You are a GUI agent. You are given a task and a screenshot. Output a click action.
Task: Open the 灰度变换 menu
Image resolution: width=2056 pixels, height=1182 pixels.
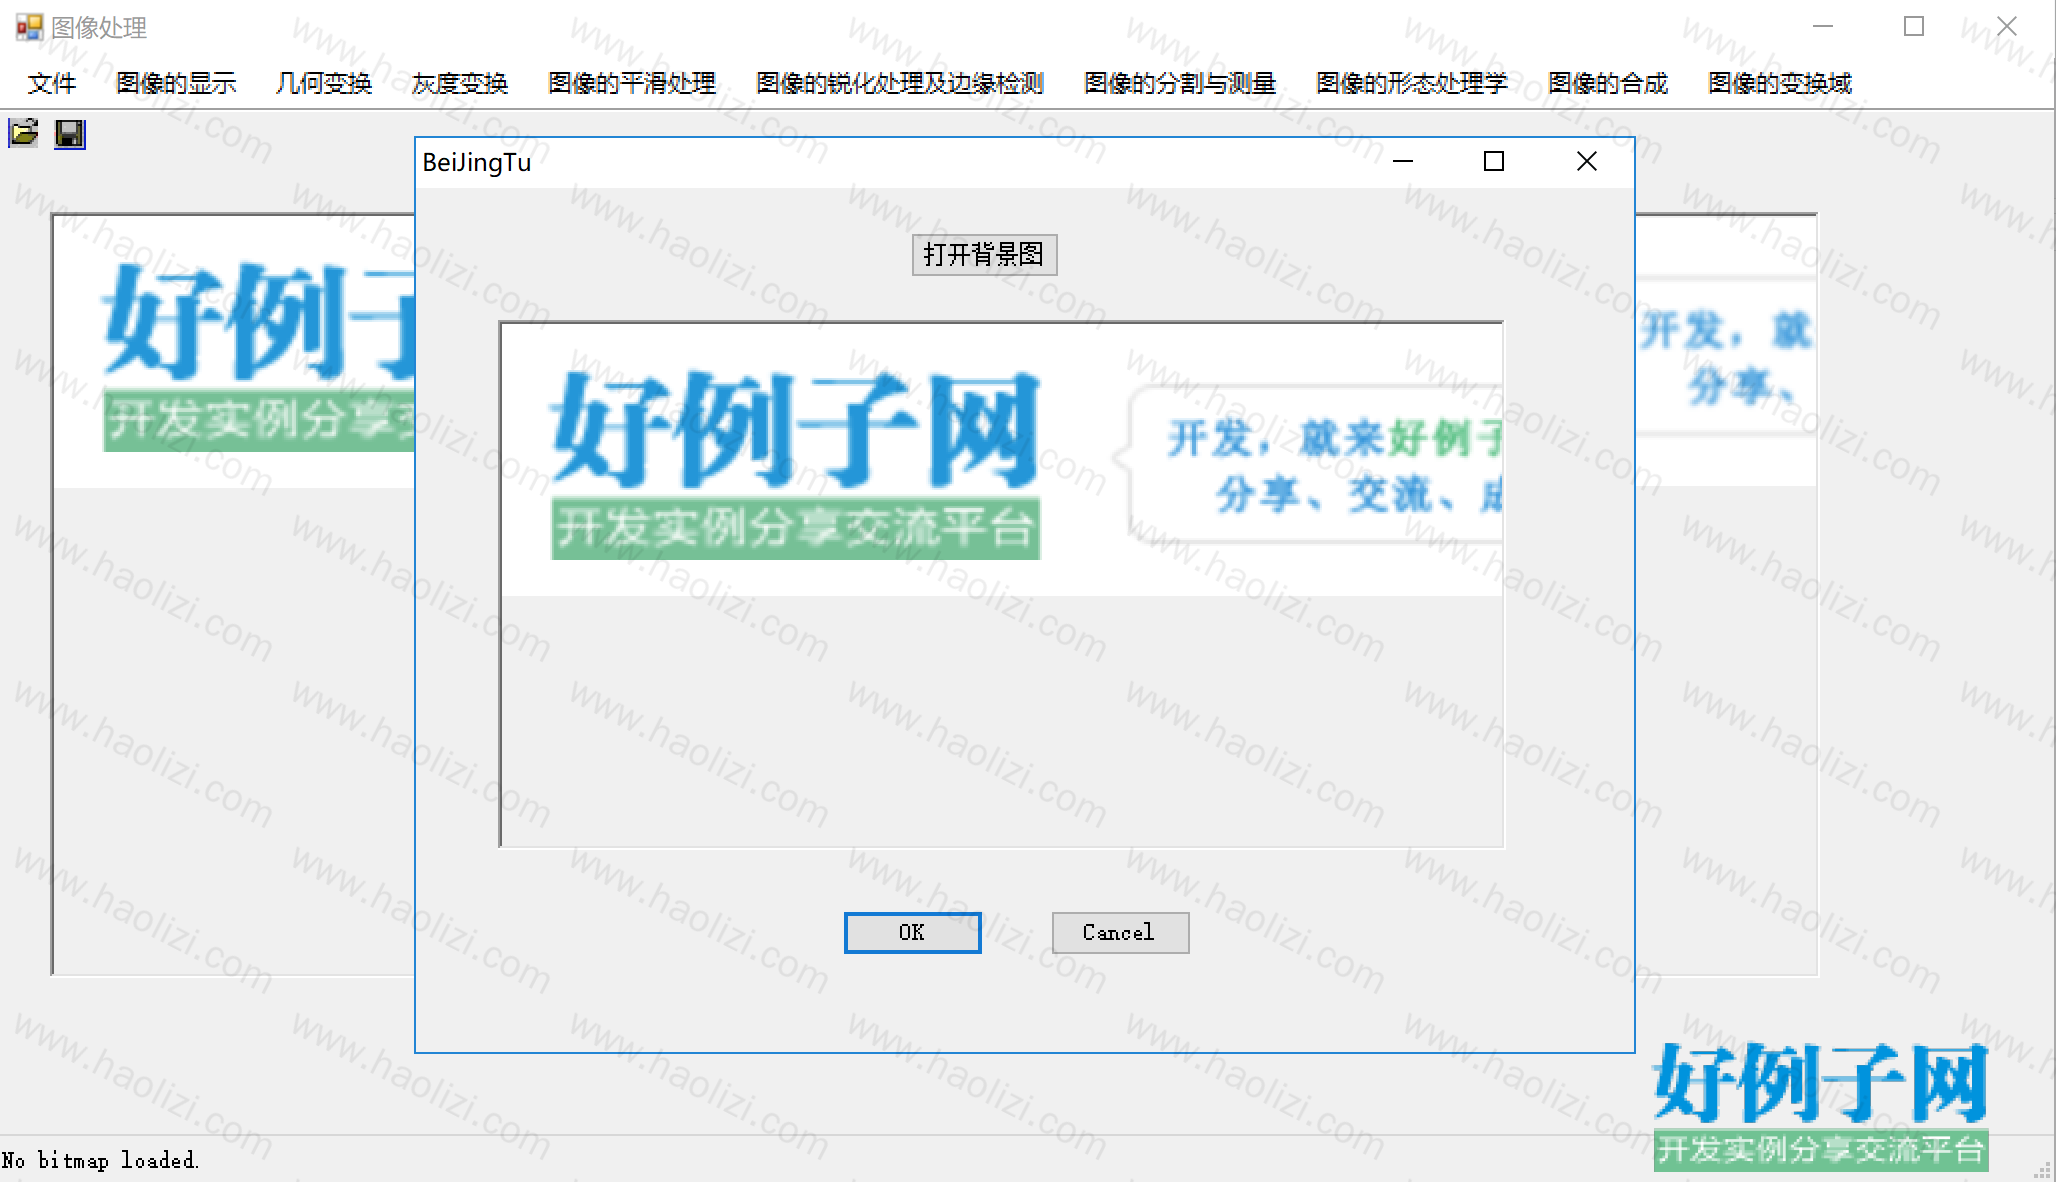click(460, 83)
